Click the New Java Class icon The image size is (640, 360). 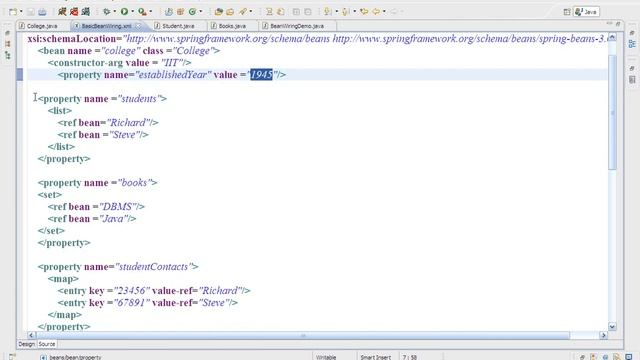(192, 12)
